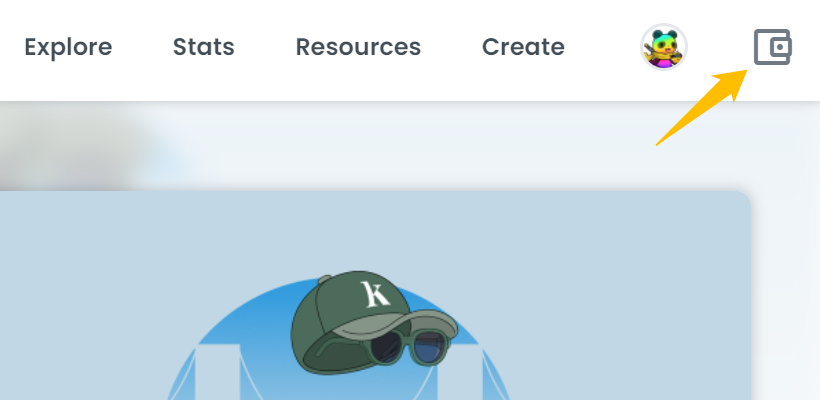Open the green cap NFT card image

pos(375,295)
